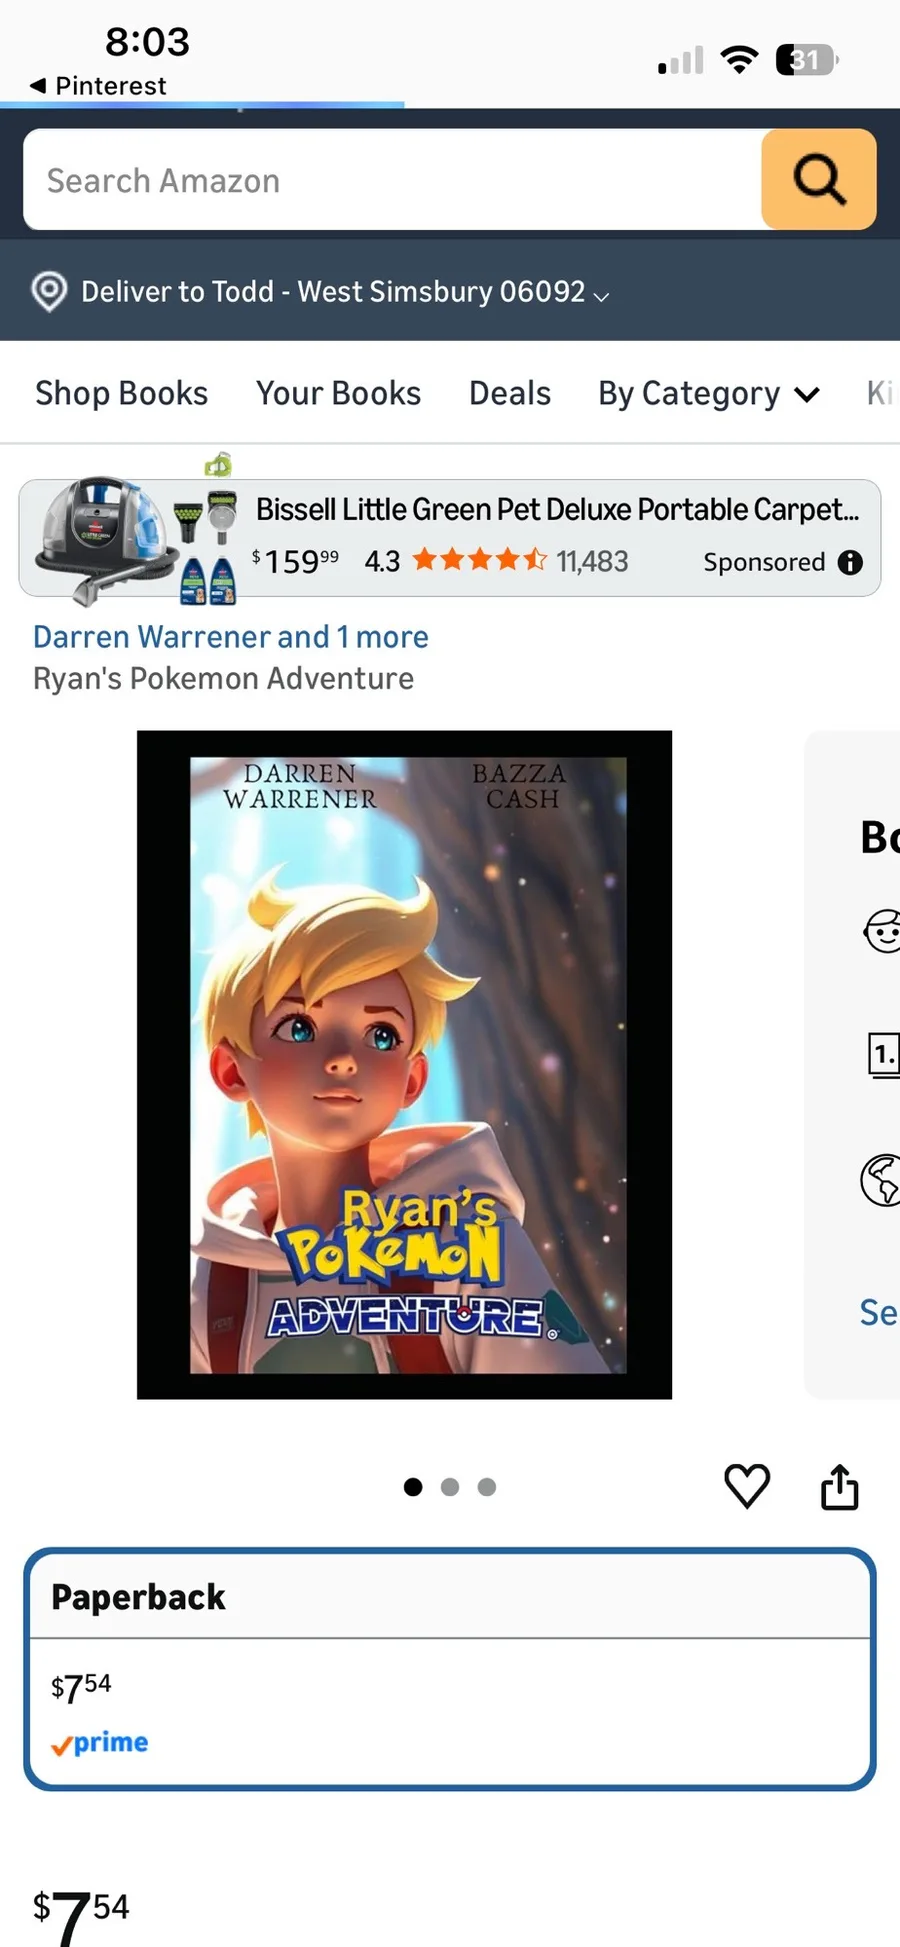Viewport: 900px width, 1947px height.
Task: Add book to wishlist with heart icon
Action: tap(747, 1486)
